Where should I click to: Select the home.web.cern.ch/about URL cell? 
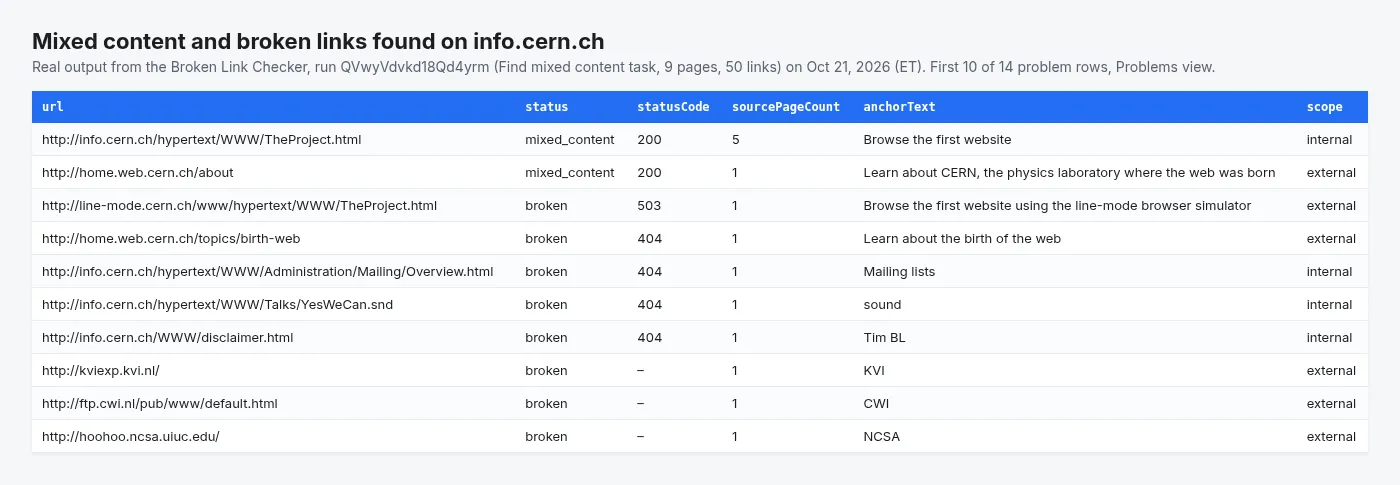(137, 173)
